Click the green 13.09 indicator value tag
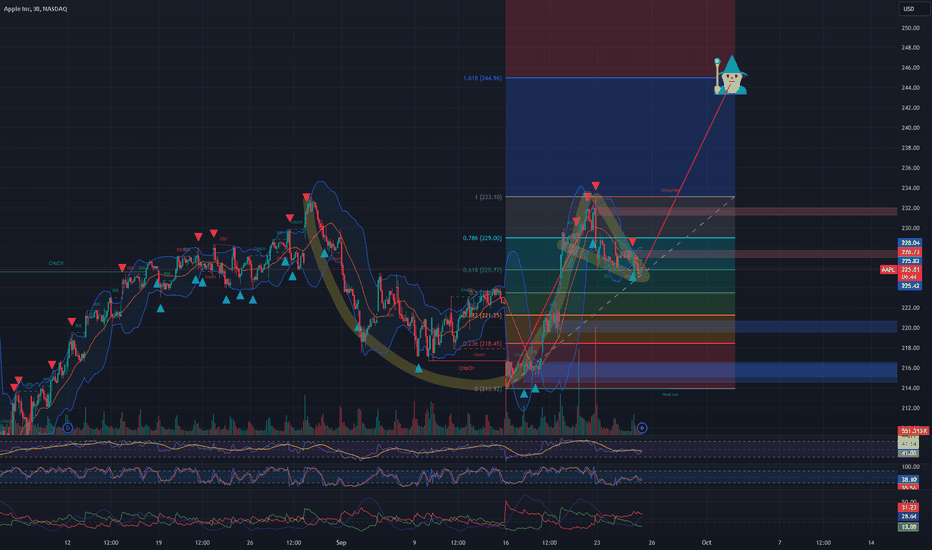The image size is (932, 550). [x=909, y=527]
